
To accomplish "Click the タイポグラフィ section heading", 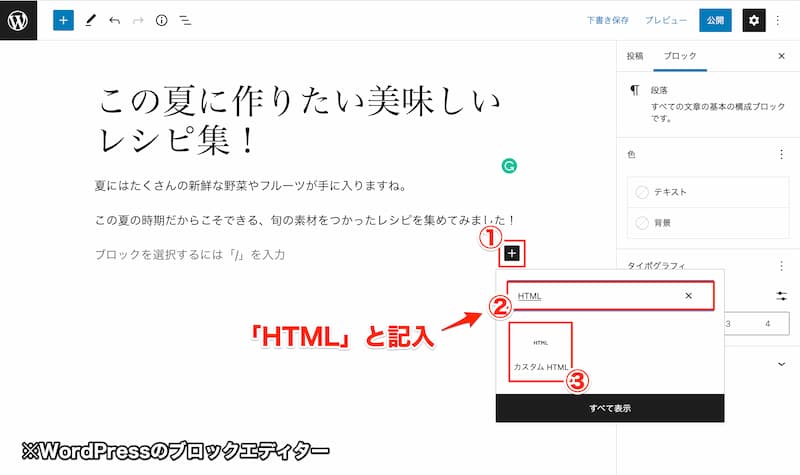I will 656,266.
